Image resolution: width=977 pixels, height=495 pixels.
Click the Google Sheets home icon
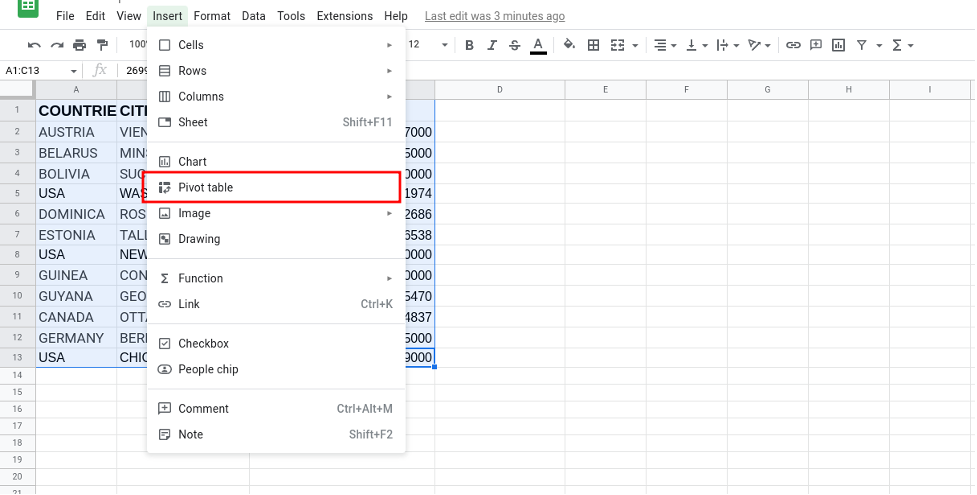[28, 7]
